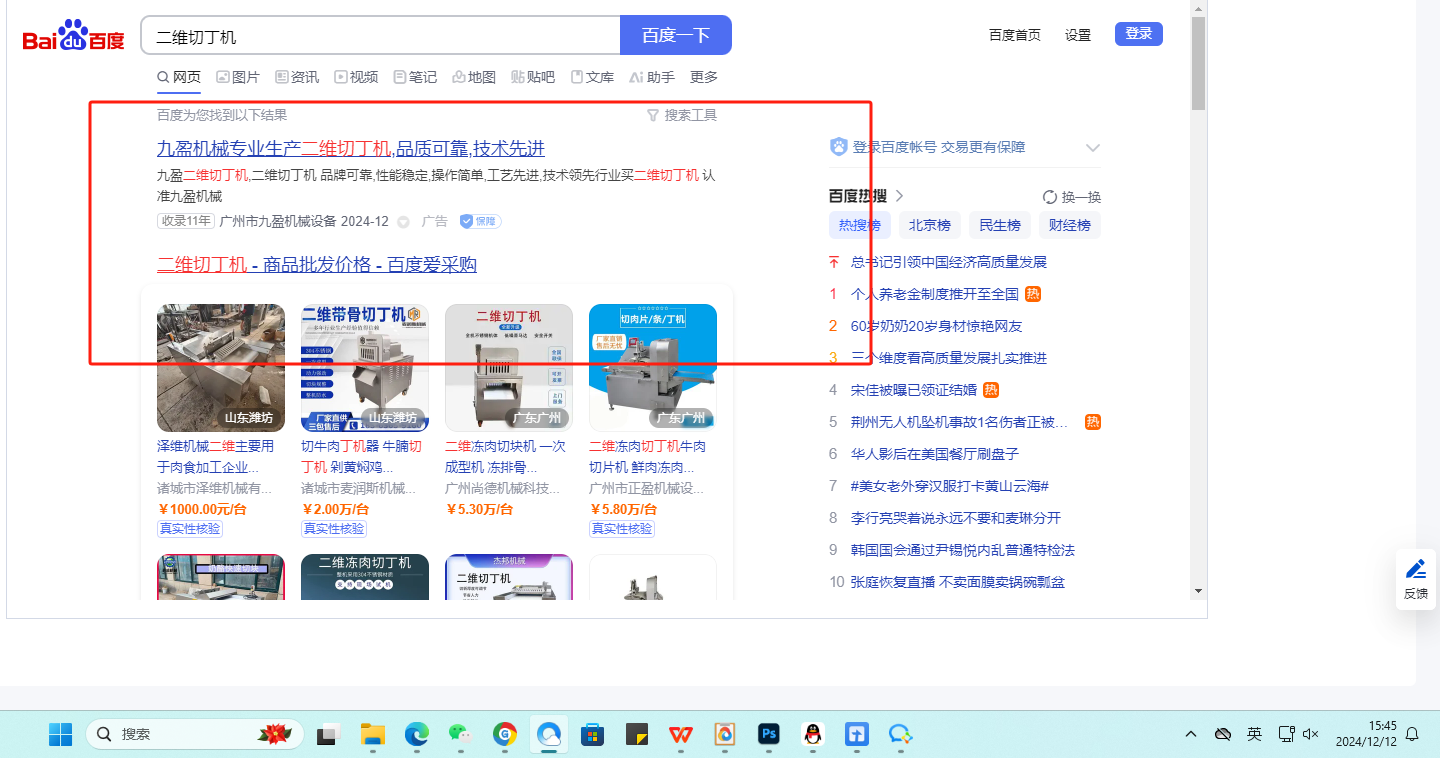Open the ad info dropdown beside 广告

(x=404, y=222)
